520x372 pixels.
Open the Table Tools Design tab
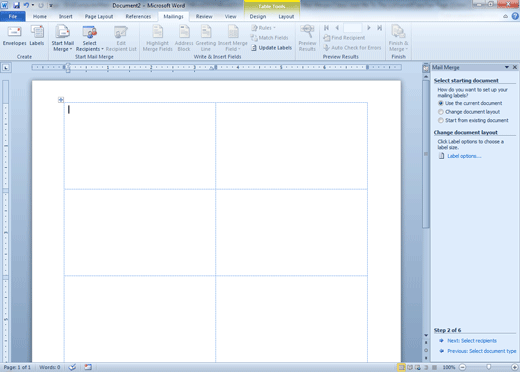click(258, 16)
